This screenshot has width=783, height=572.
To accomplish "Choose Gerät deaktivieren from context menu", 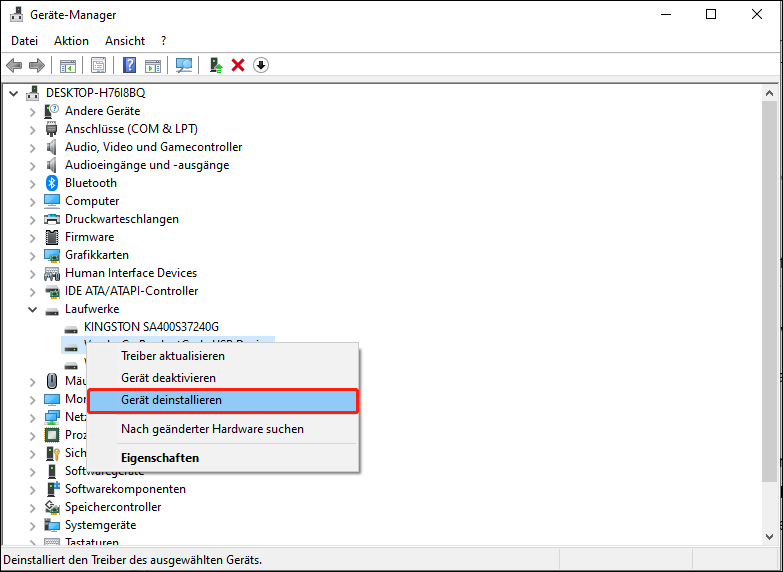I will (223, 378).
